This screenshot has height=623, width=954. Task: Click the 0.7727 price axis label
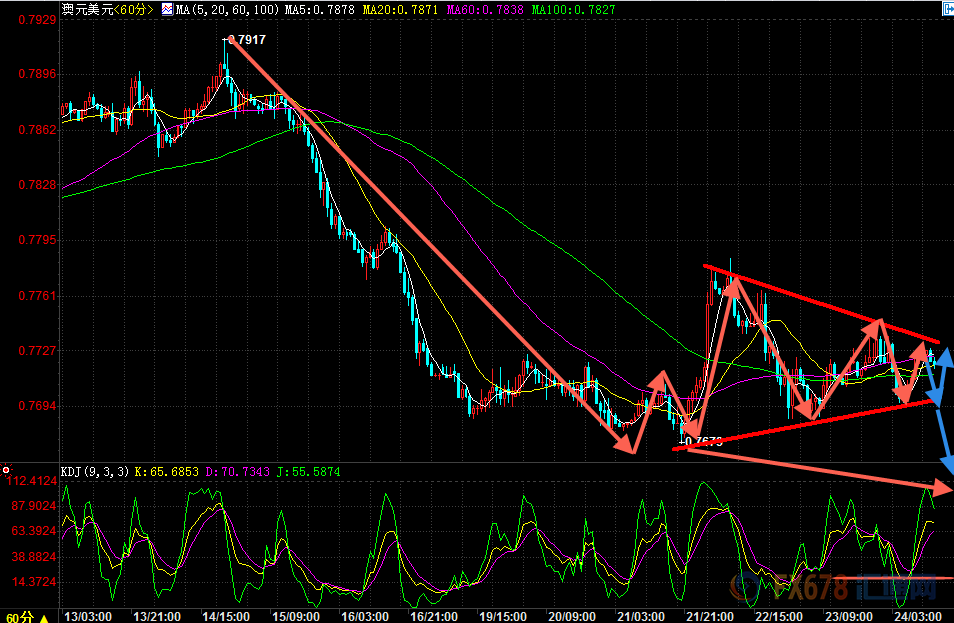point(38,350)
